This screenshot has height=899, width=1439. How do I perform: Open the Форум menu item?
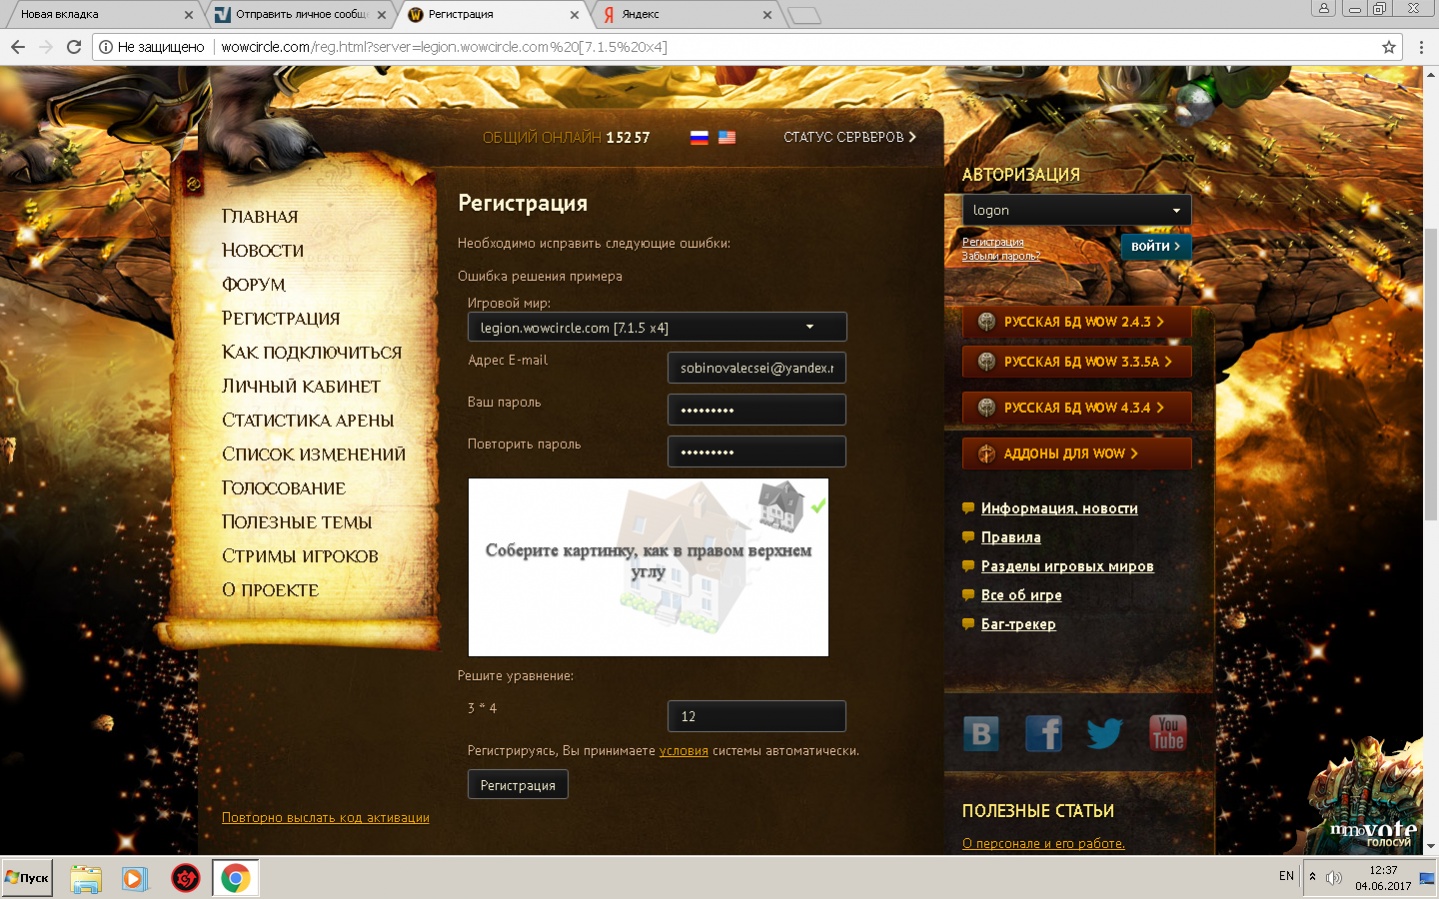[x=254, y=284]
